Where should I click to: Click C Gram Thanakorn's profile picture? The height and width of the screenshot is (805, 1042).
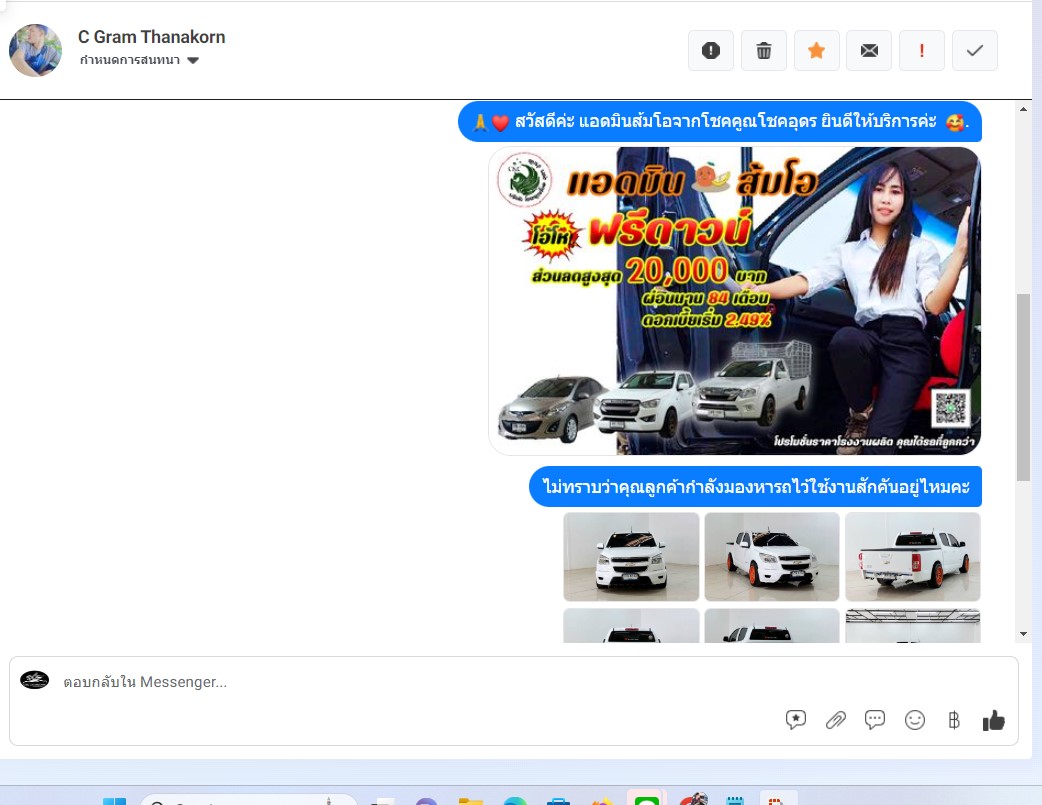36,50
